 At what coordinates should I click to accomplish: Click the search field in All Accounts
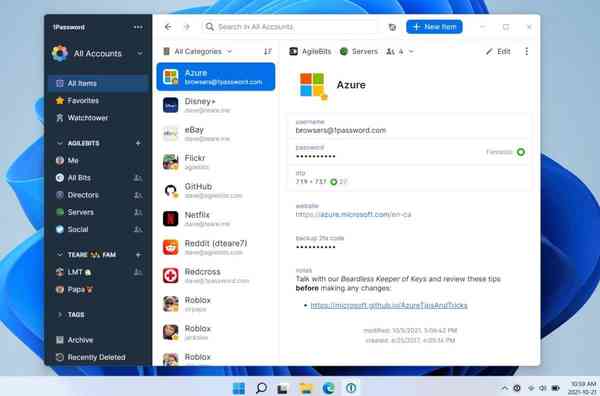click(289, 27)
